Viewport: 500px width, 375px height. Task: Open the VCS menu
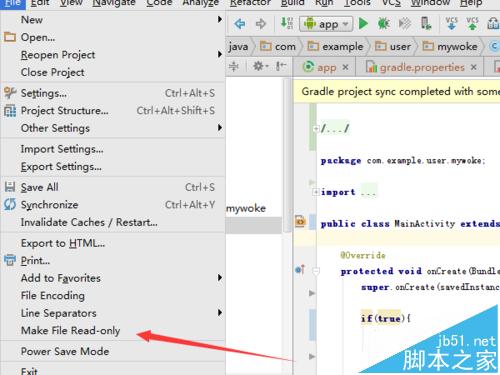point(391,3)
